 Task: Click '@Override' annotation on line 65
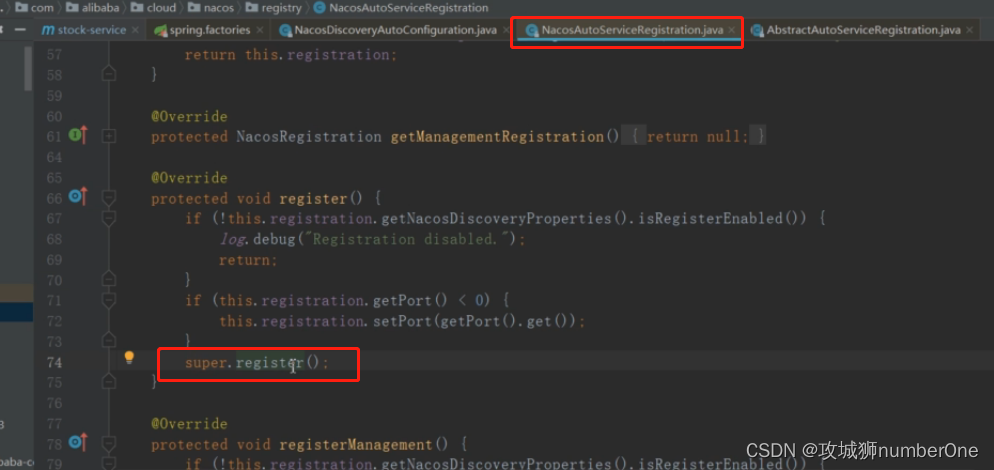[x=189, y=178]
